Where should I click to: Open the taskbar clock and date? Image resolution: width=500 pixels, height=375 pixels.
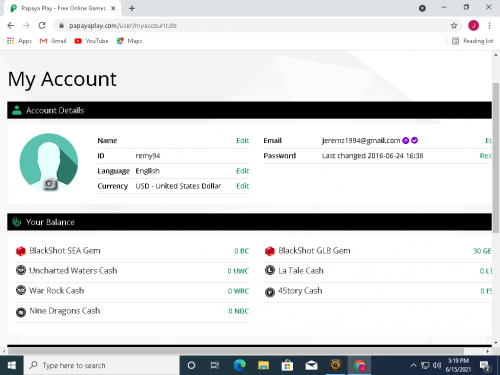458,365
